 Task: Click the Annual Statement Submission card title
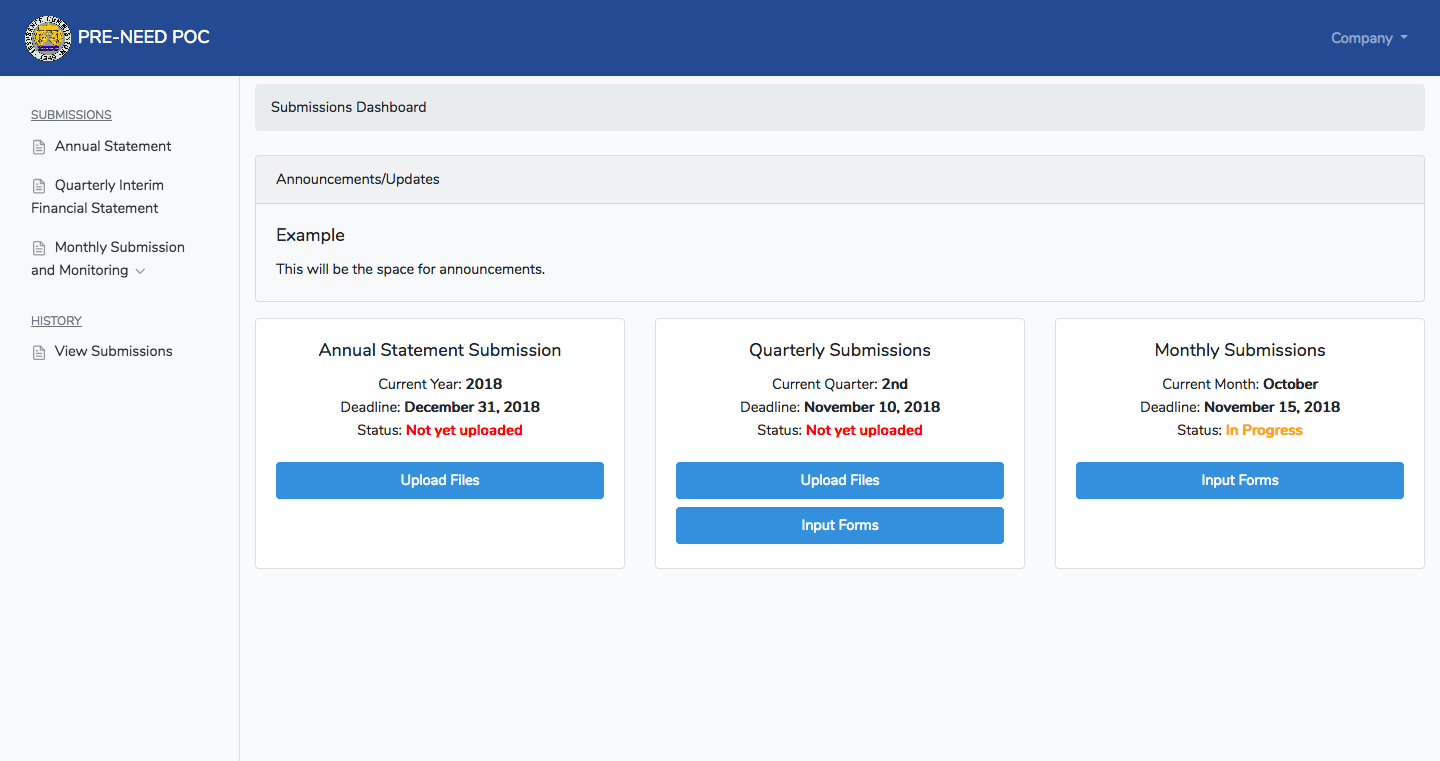click(440, 350)
